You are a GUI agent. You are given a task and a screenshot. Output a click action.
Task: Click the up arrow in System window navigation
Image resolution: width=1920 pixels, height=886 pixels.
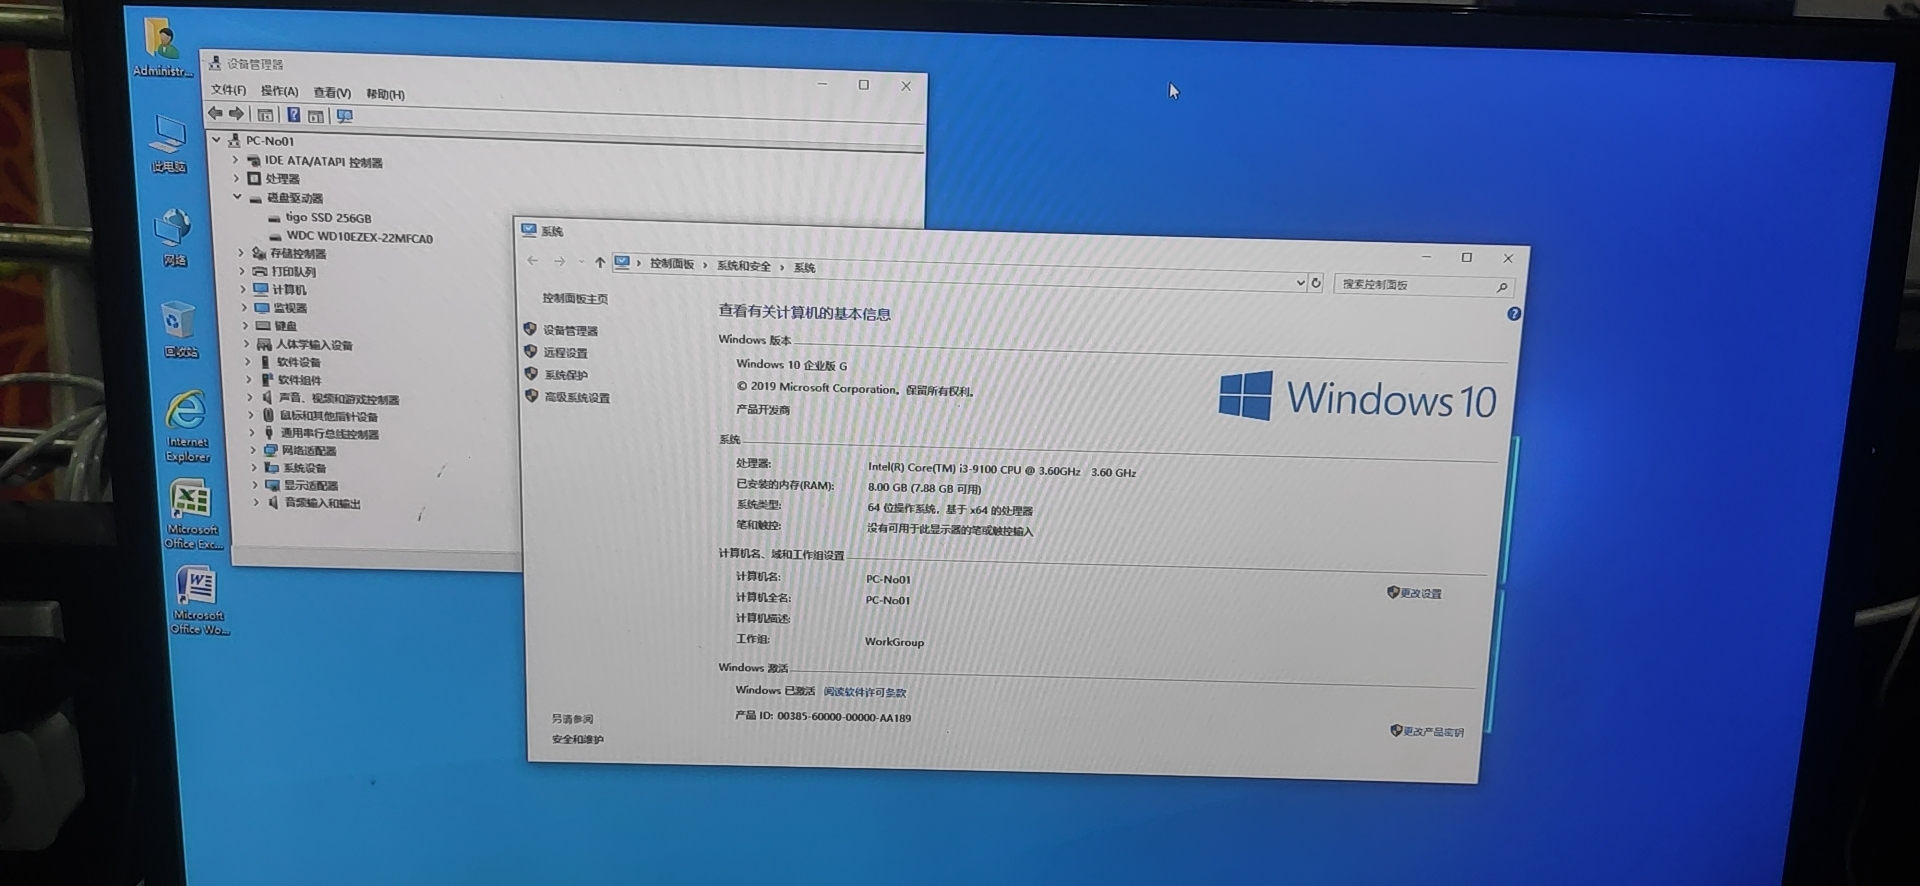599,263
